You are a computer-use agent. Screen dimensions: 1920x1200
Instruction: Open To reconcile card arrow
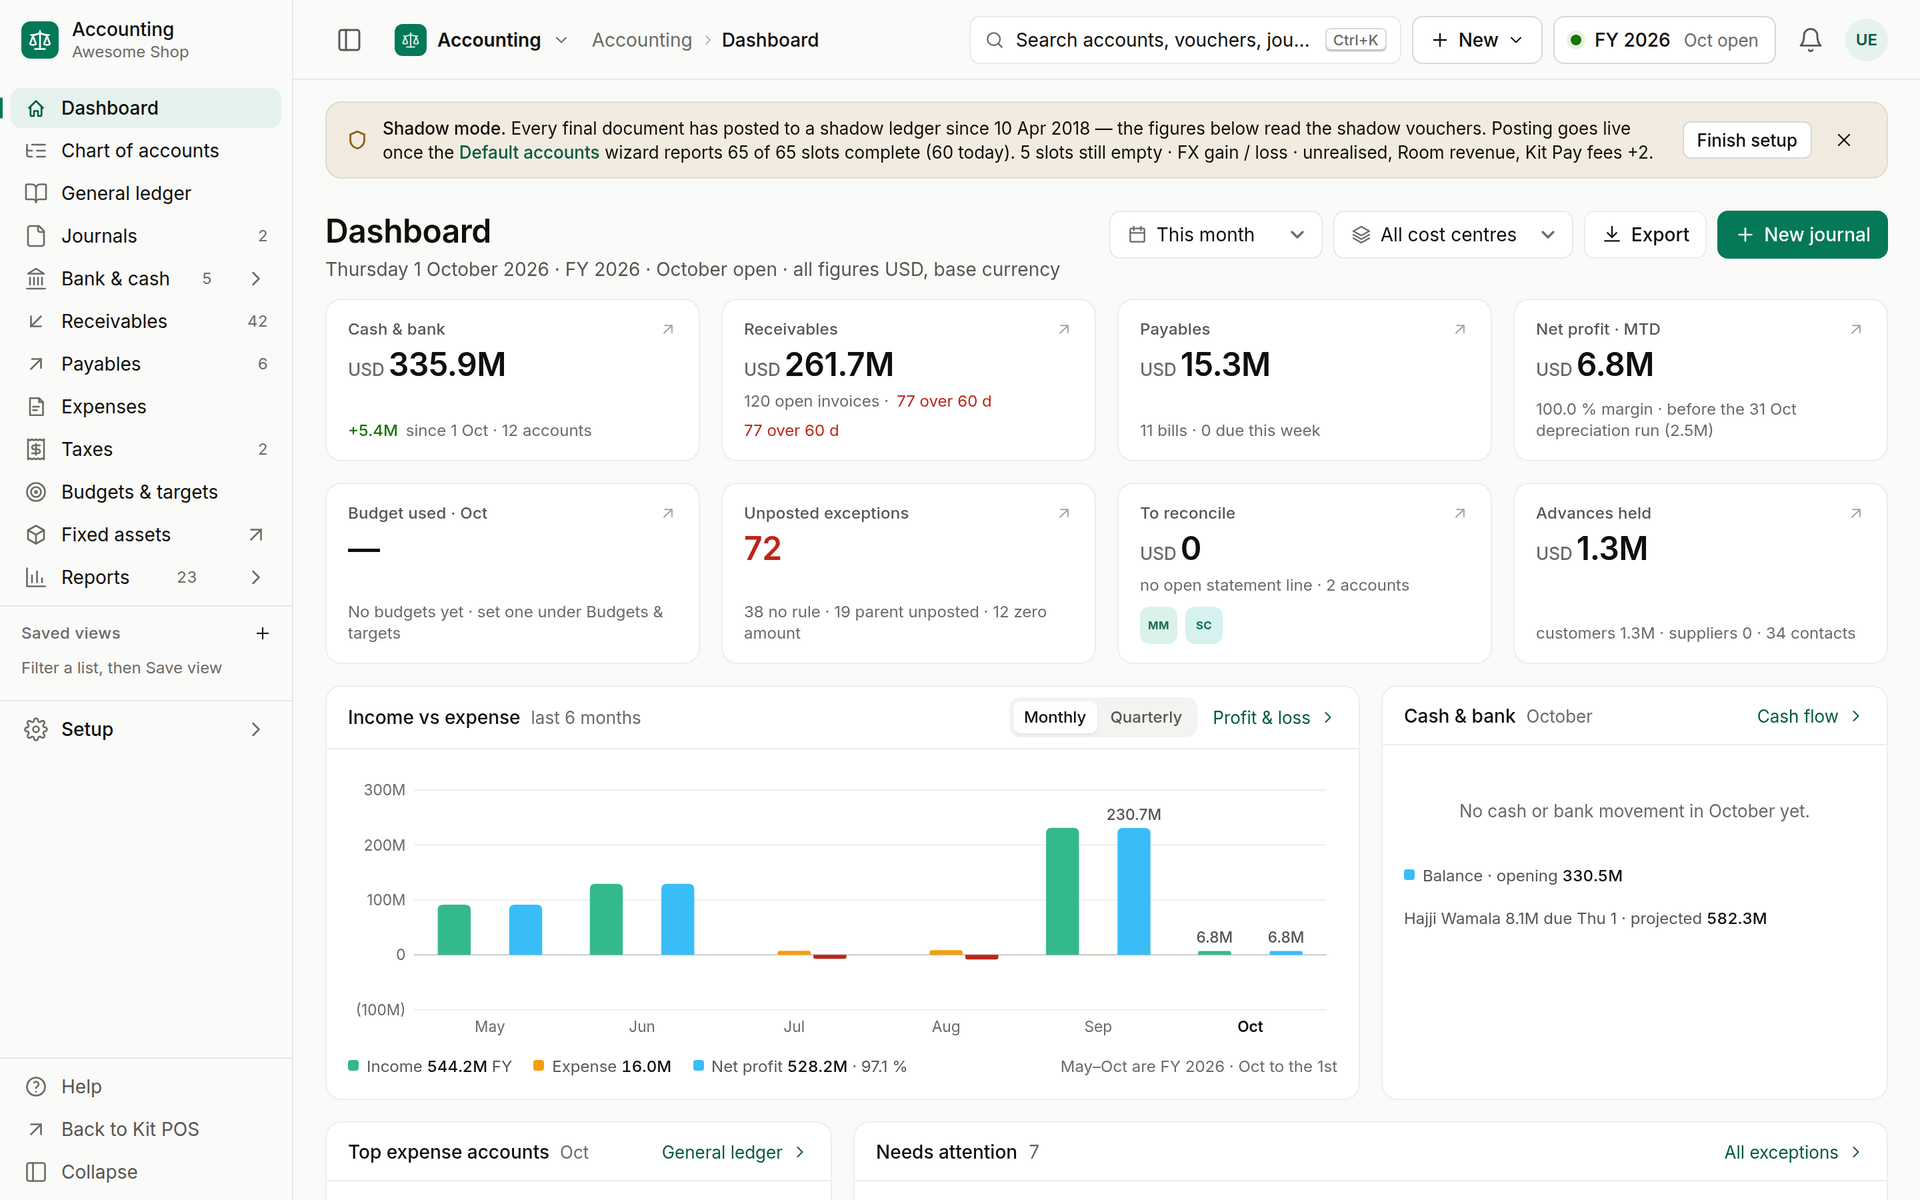[x=1460, y=513]
